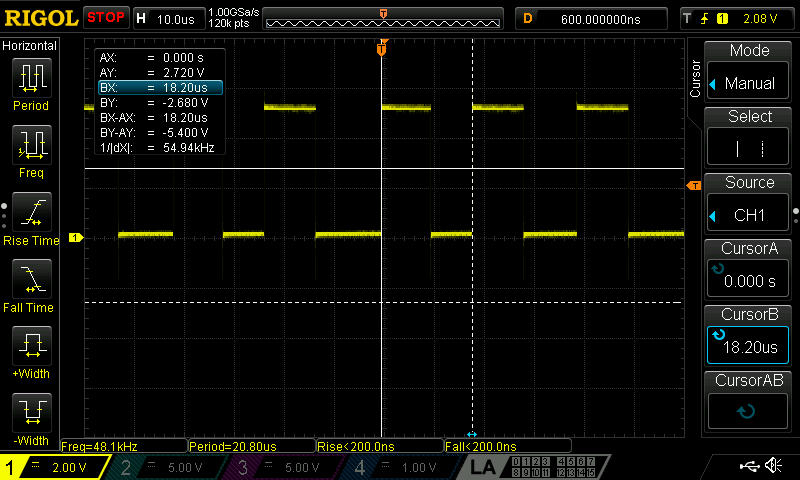
Task: Toggle channel 1 at 2.00 V
Action: [54, 467]
